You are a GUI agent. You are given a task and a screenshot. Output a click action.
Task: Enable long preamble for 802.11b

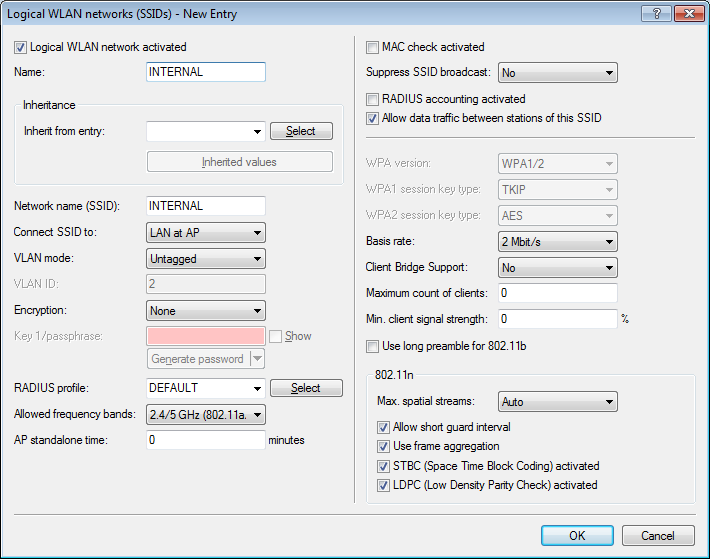[373, 346]
